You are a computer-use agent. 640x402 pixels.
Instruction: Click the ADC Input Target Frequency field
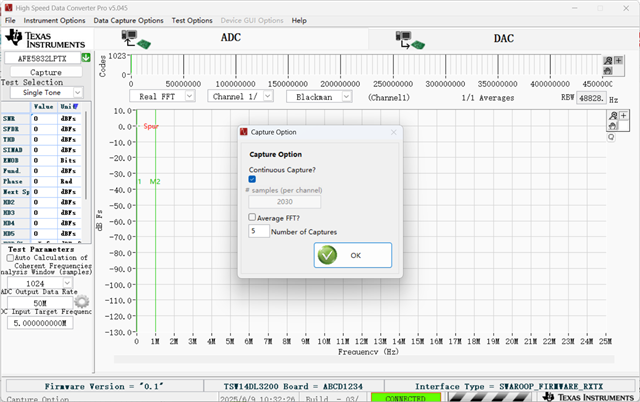pos(40,323)
